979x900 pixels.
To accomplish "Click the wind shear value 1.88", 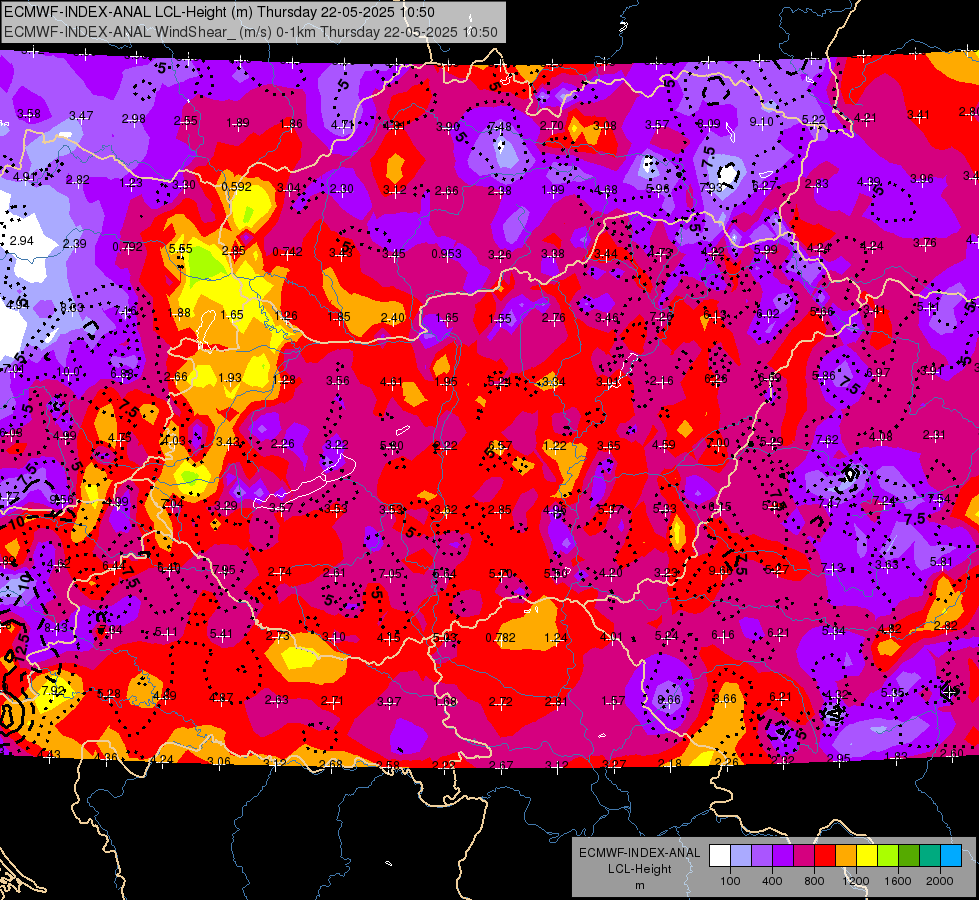I will click(x=179, y=312).
